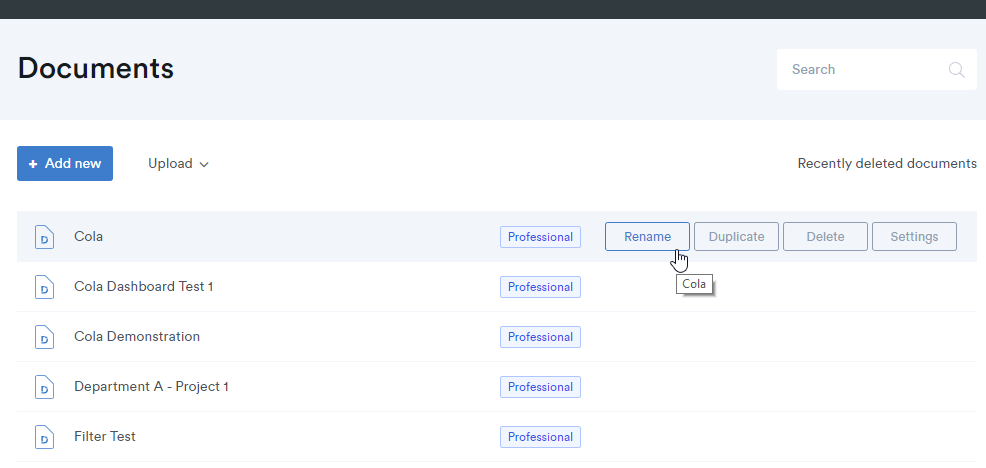Click the Cola Demonstration document icon
986x468 pixels.
pos(44,337)
